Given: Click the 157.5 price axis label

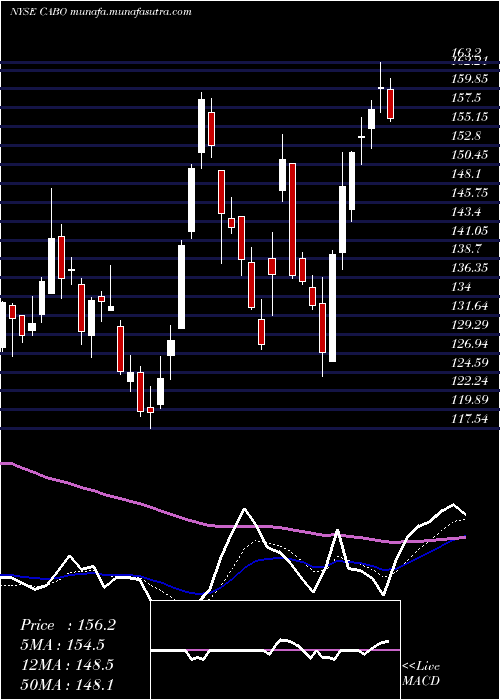Looking at the screenshot, I should click(x=466, y=98).
